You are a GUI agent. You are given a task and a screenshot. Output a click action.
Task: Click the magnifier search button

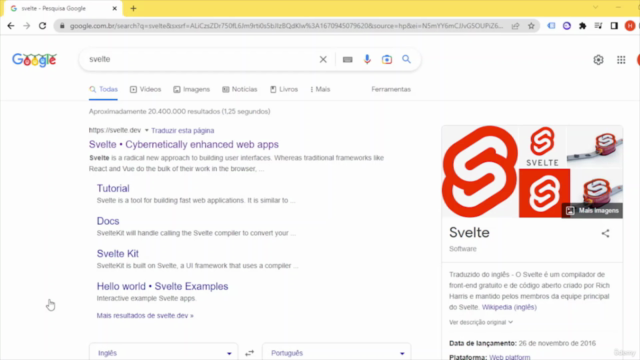point(406,59)
